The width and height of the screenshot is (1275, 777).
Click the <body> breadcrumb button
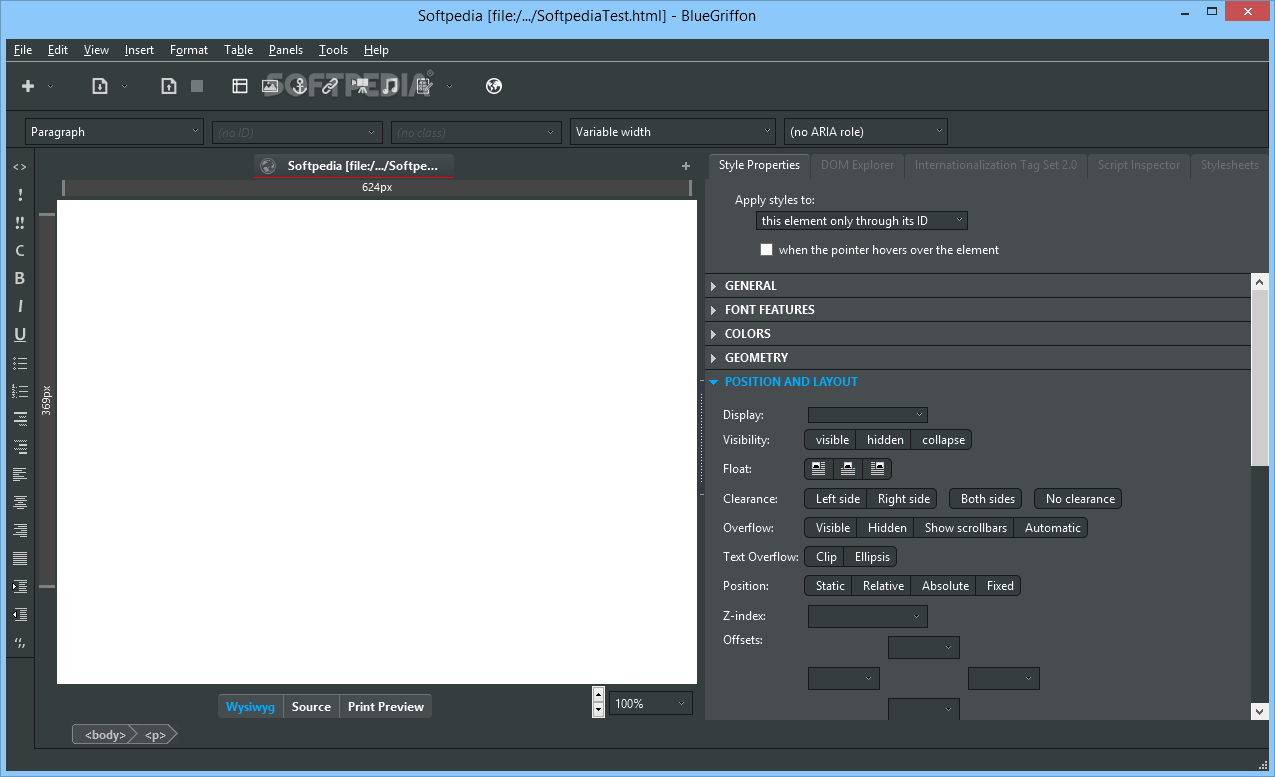click(x=104, y=735)
